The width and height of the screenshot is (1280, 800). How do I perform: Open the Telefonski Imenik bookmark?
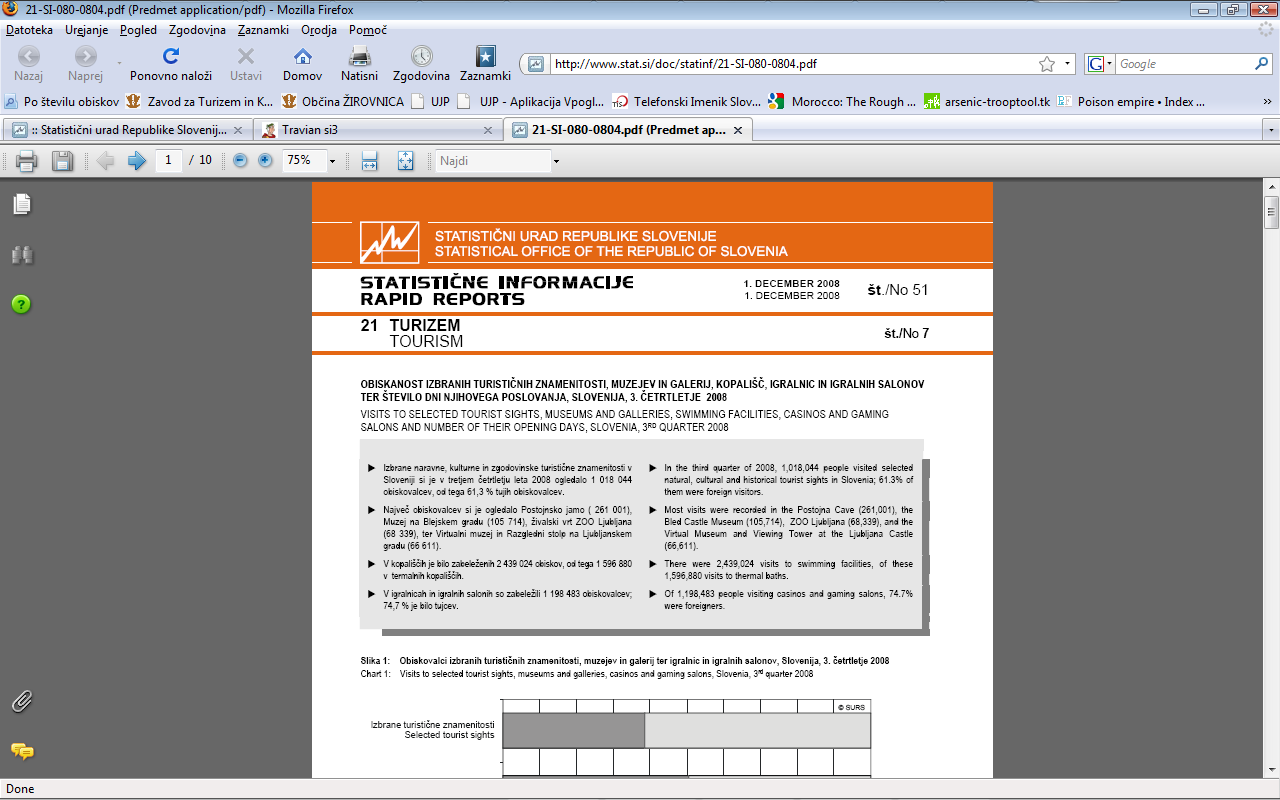(x=687, y=102)
